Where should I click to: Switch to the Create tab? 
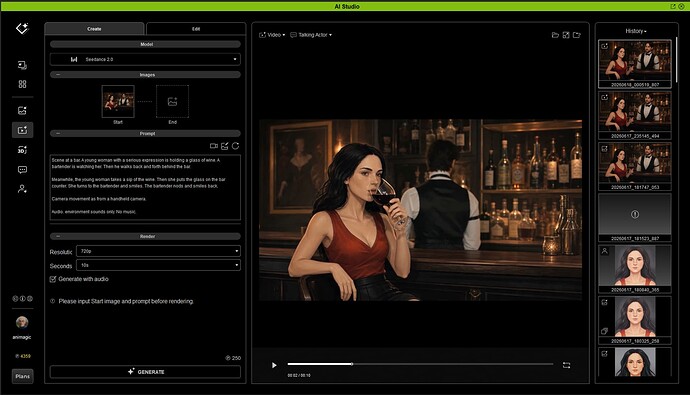pyautogui.click(x=94, y=29)
